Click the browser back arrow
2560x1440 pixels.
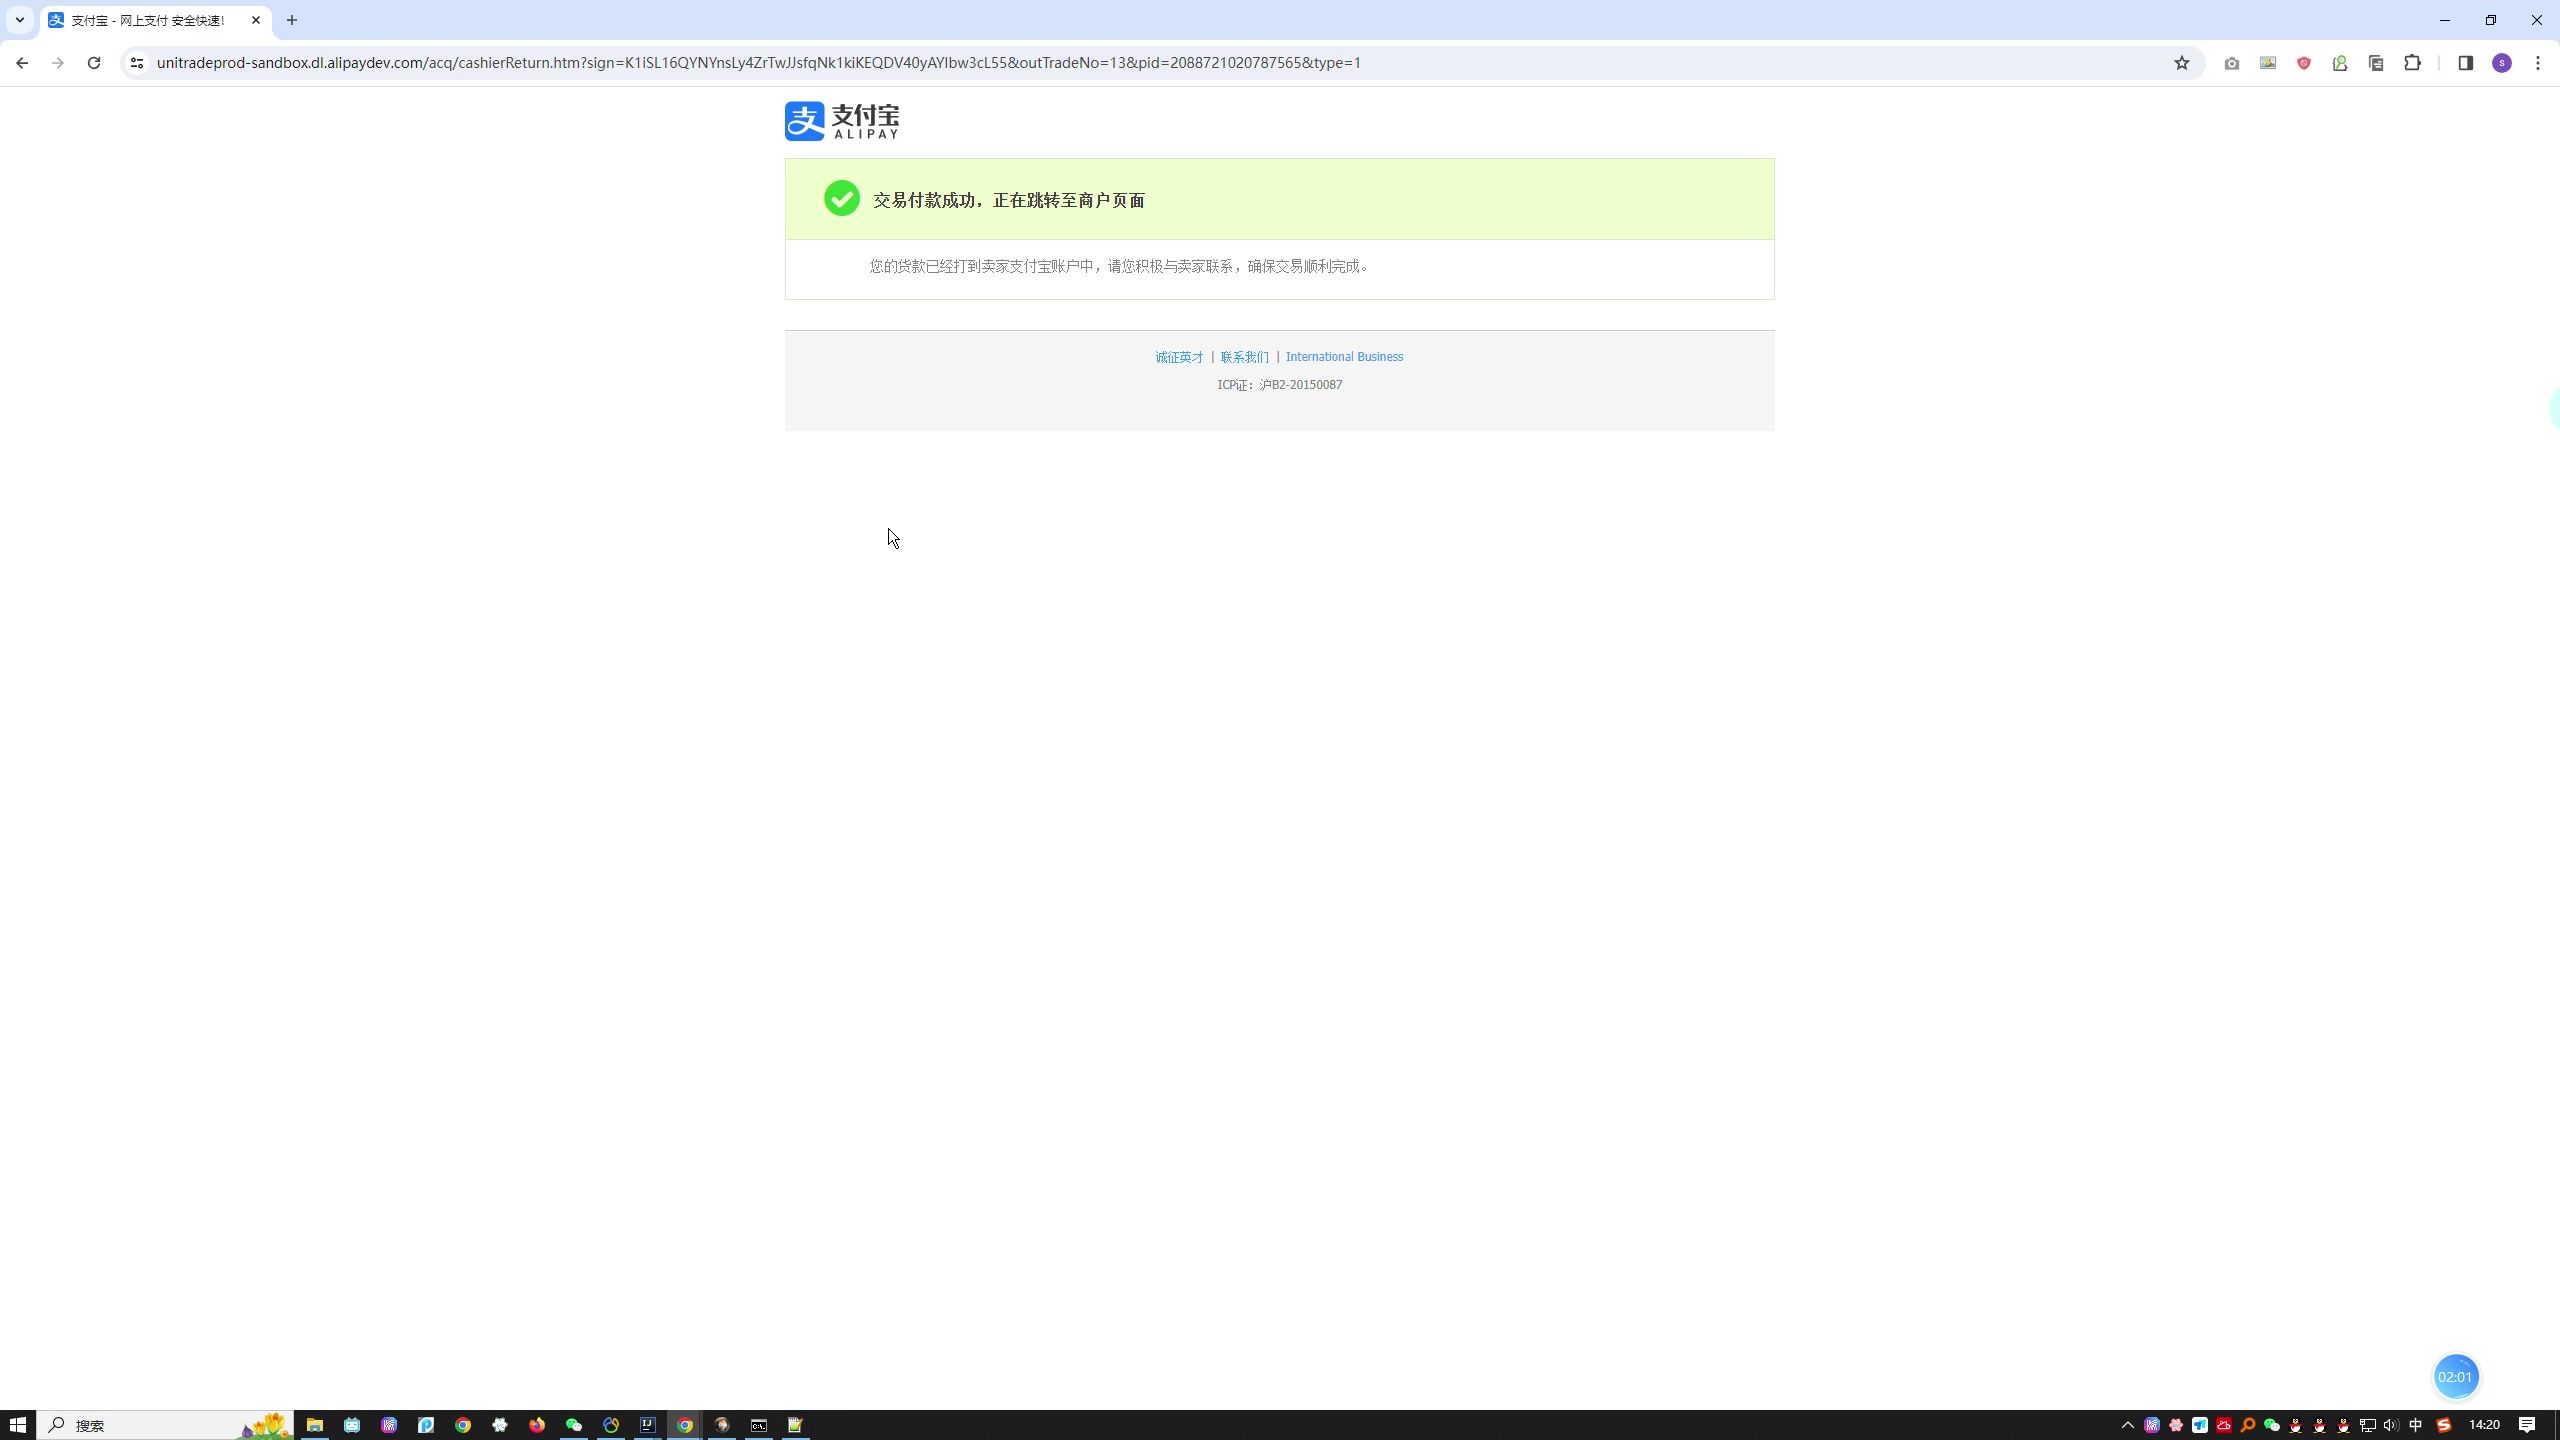click(22, 63)
